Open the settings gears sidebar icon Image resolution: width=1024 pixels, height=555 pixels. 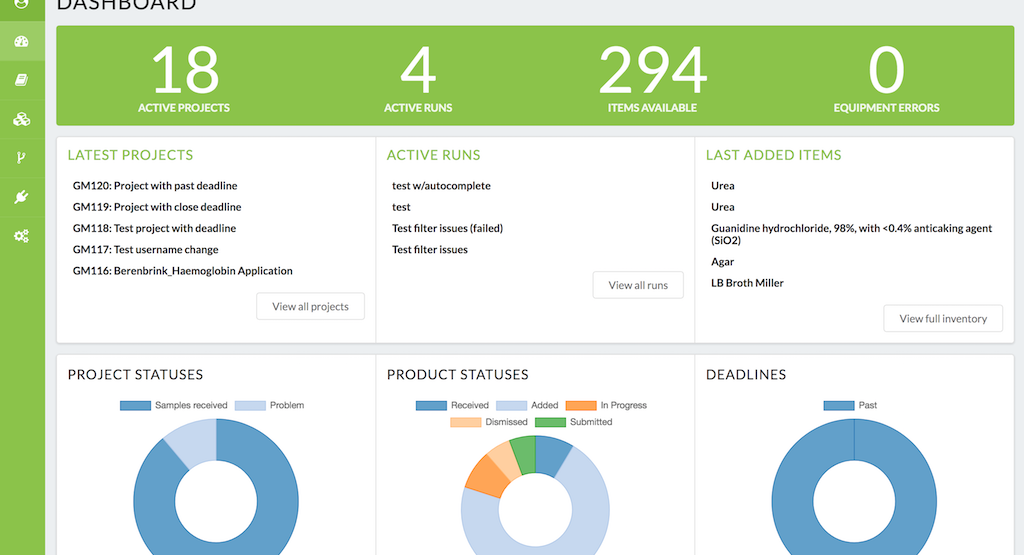point(21,236)
